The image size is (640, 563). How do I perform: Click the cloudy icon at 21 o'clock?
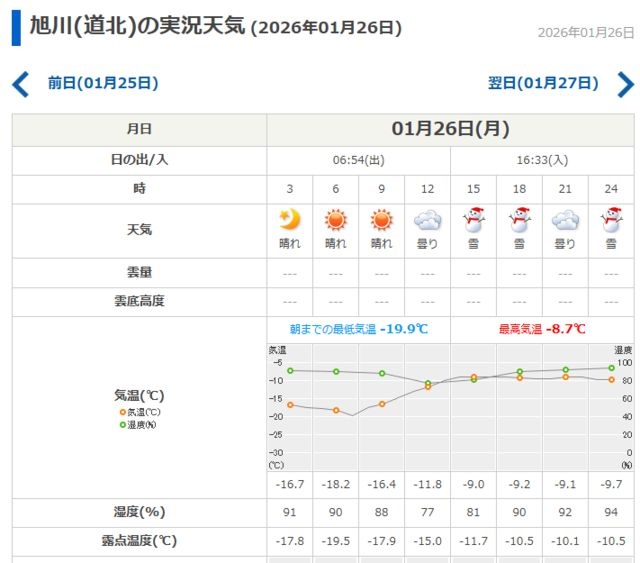click(x=565, y=220)
